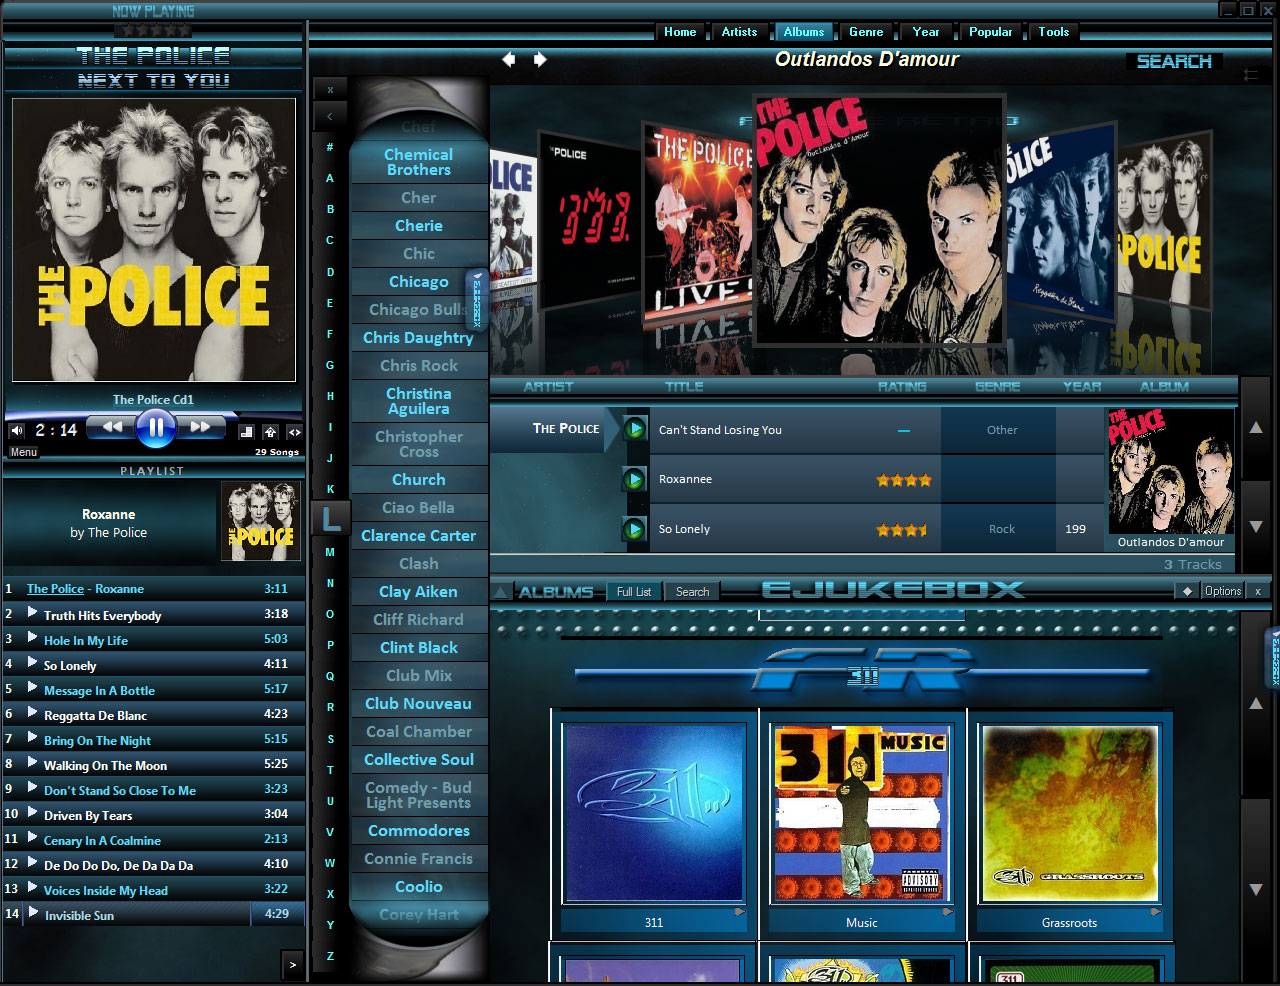Screen dimensions: 1280x986
Task: Skip to the next track
Action: [x=200, y=427]
